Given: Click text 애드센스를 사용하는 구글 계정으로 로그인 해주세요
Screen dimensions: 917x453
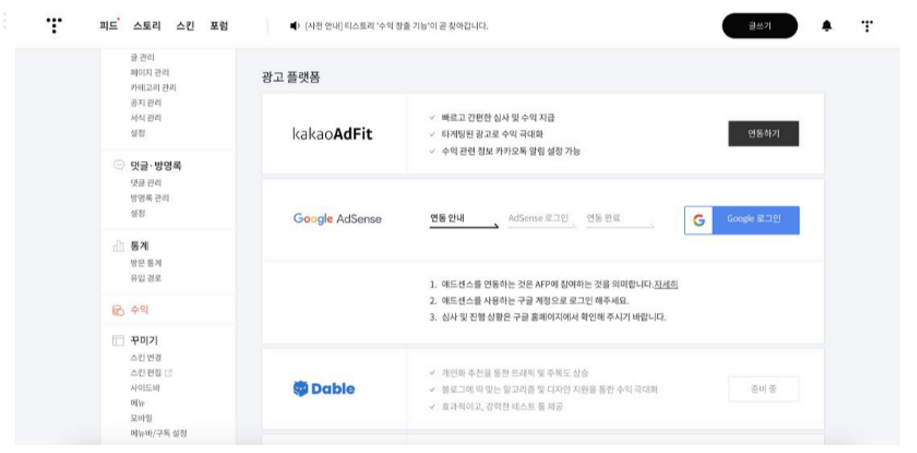Looking at the screenshot, I should (535, 301).
